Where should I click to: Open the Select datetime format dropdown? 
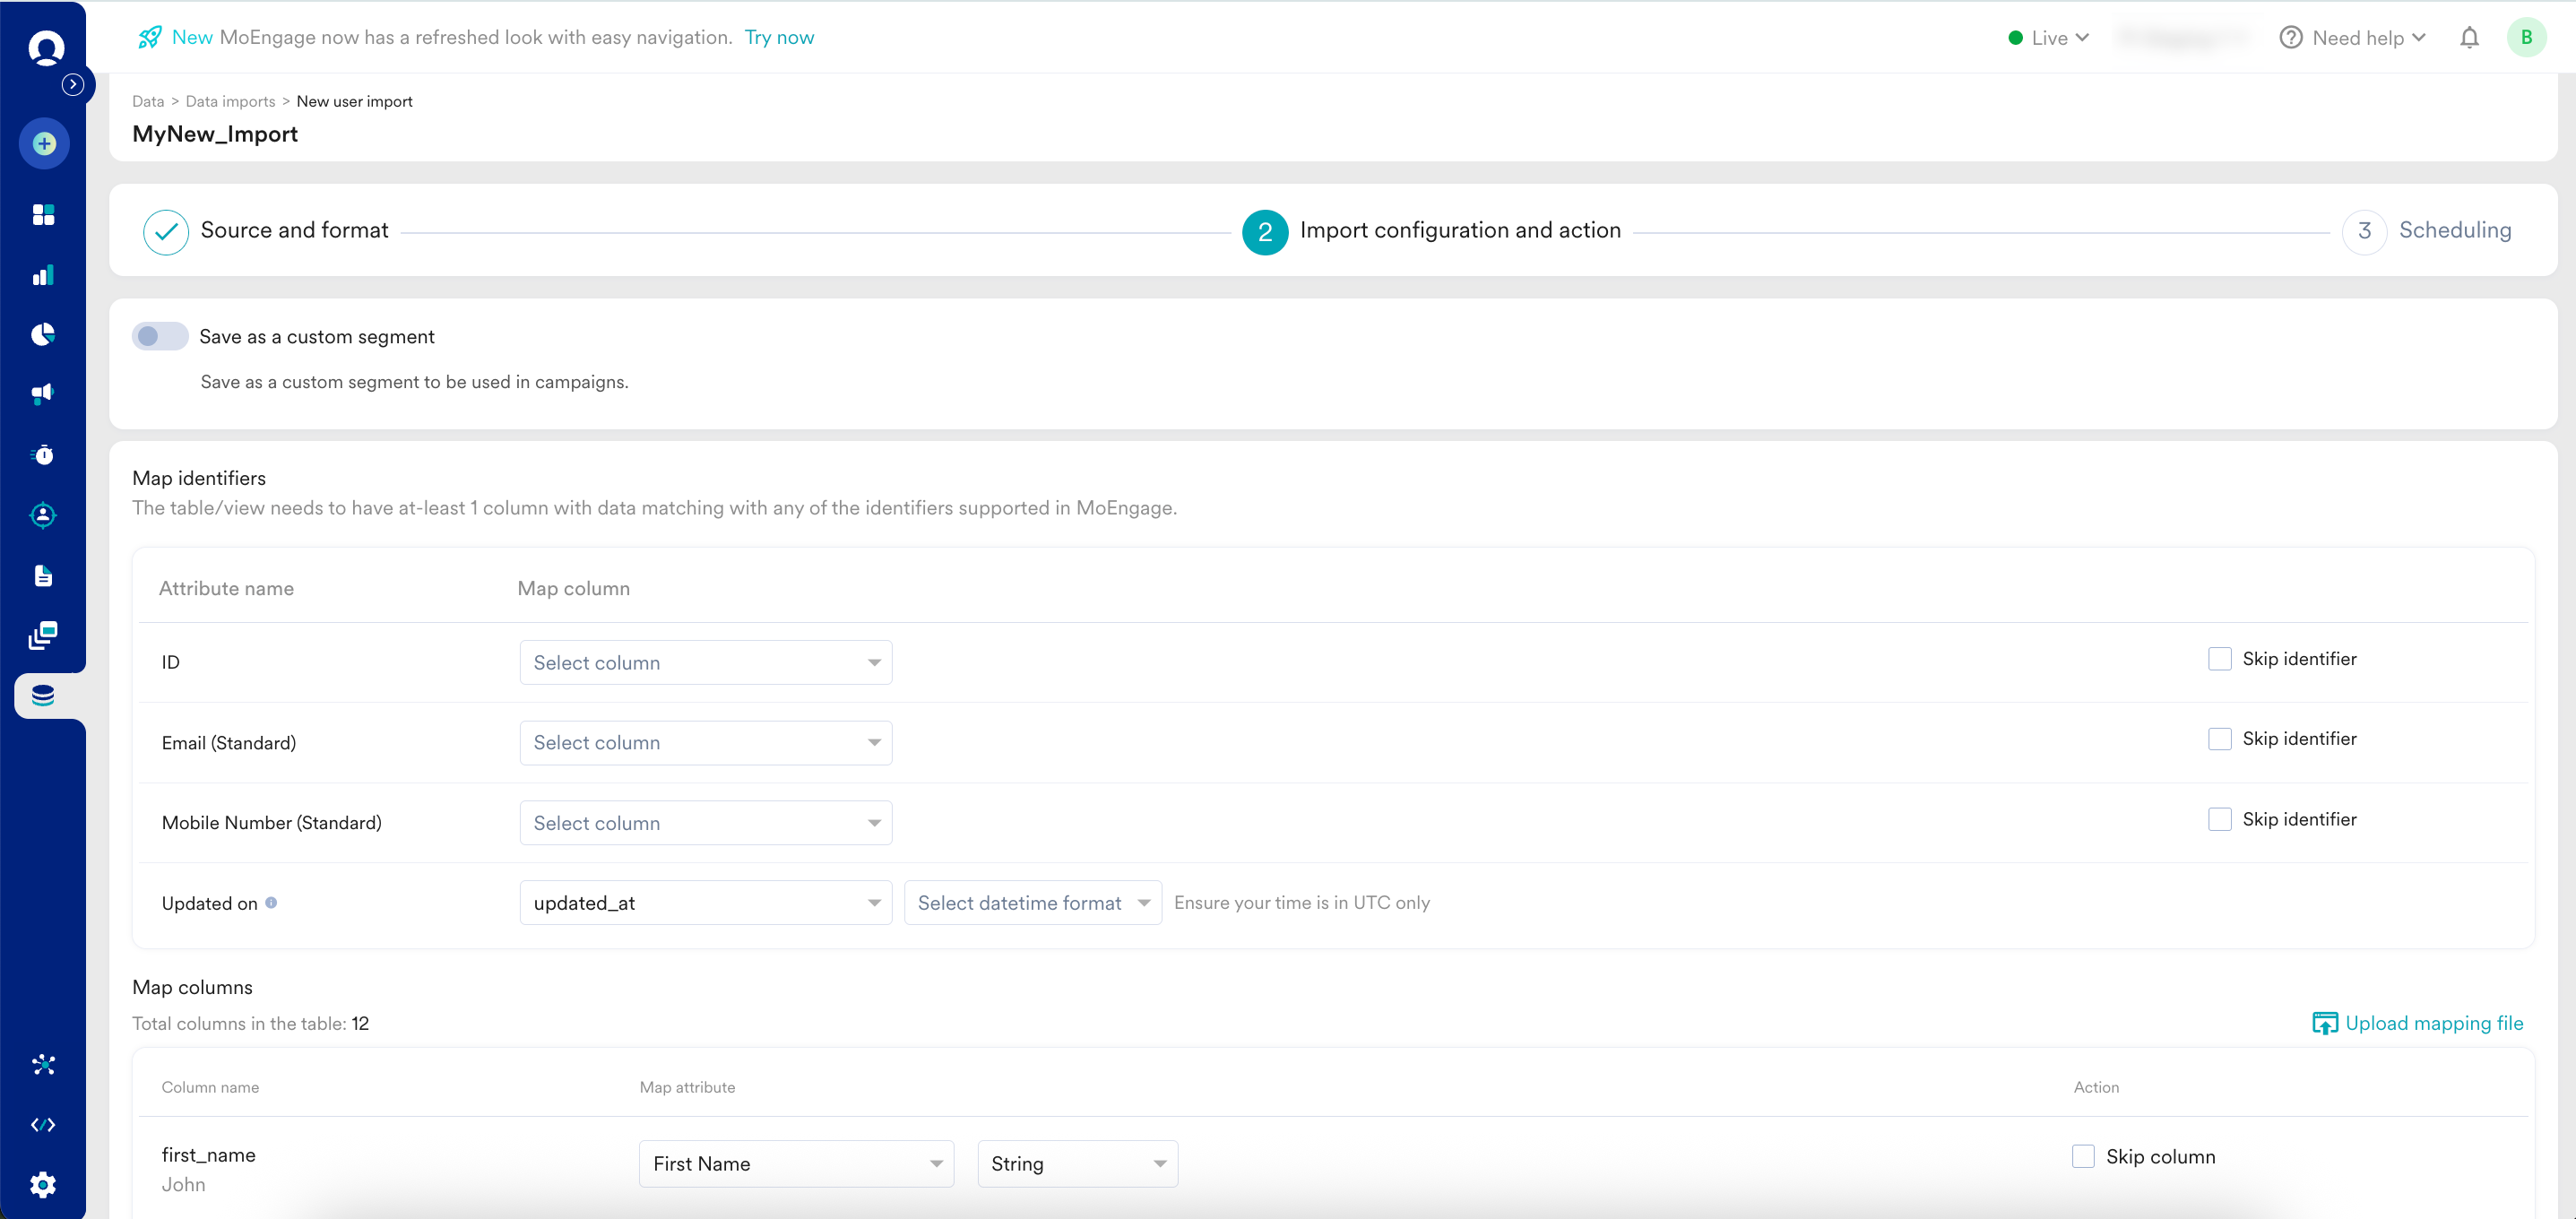click(x=1032, y=903)
